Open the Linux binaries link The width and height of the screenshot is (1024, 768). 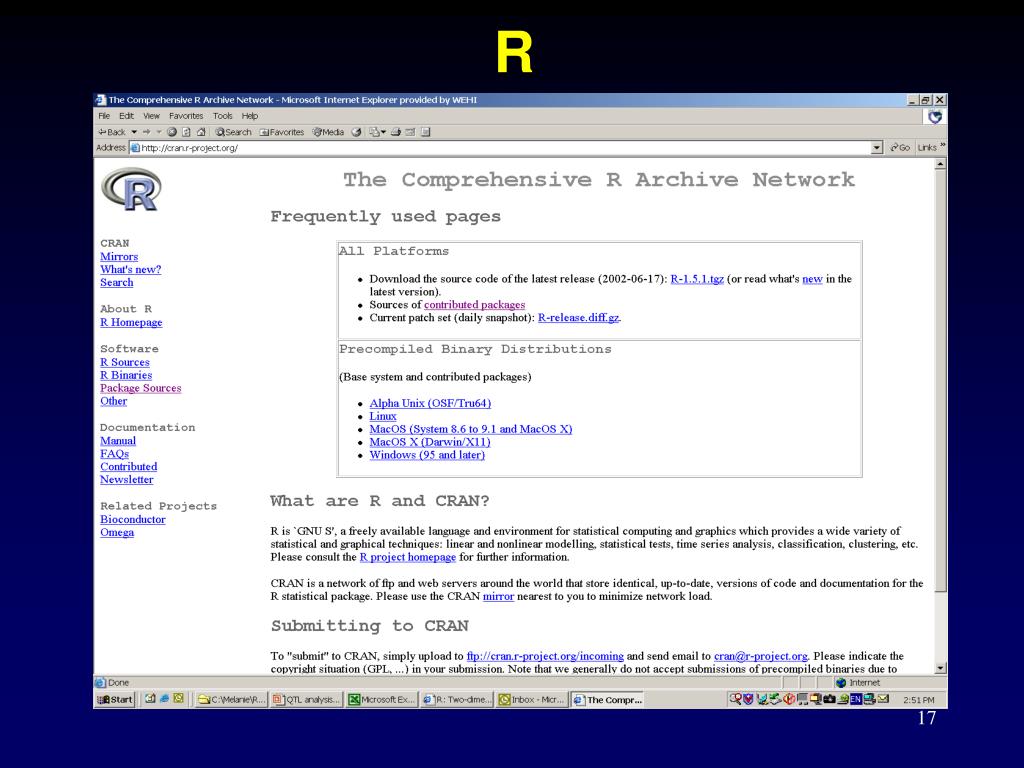point(383,416)
